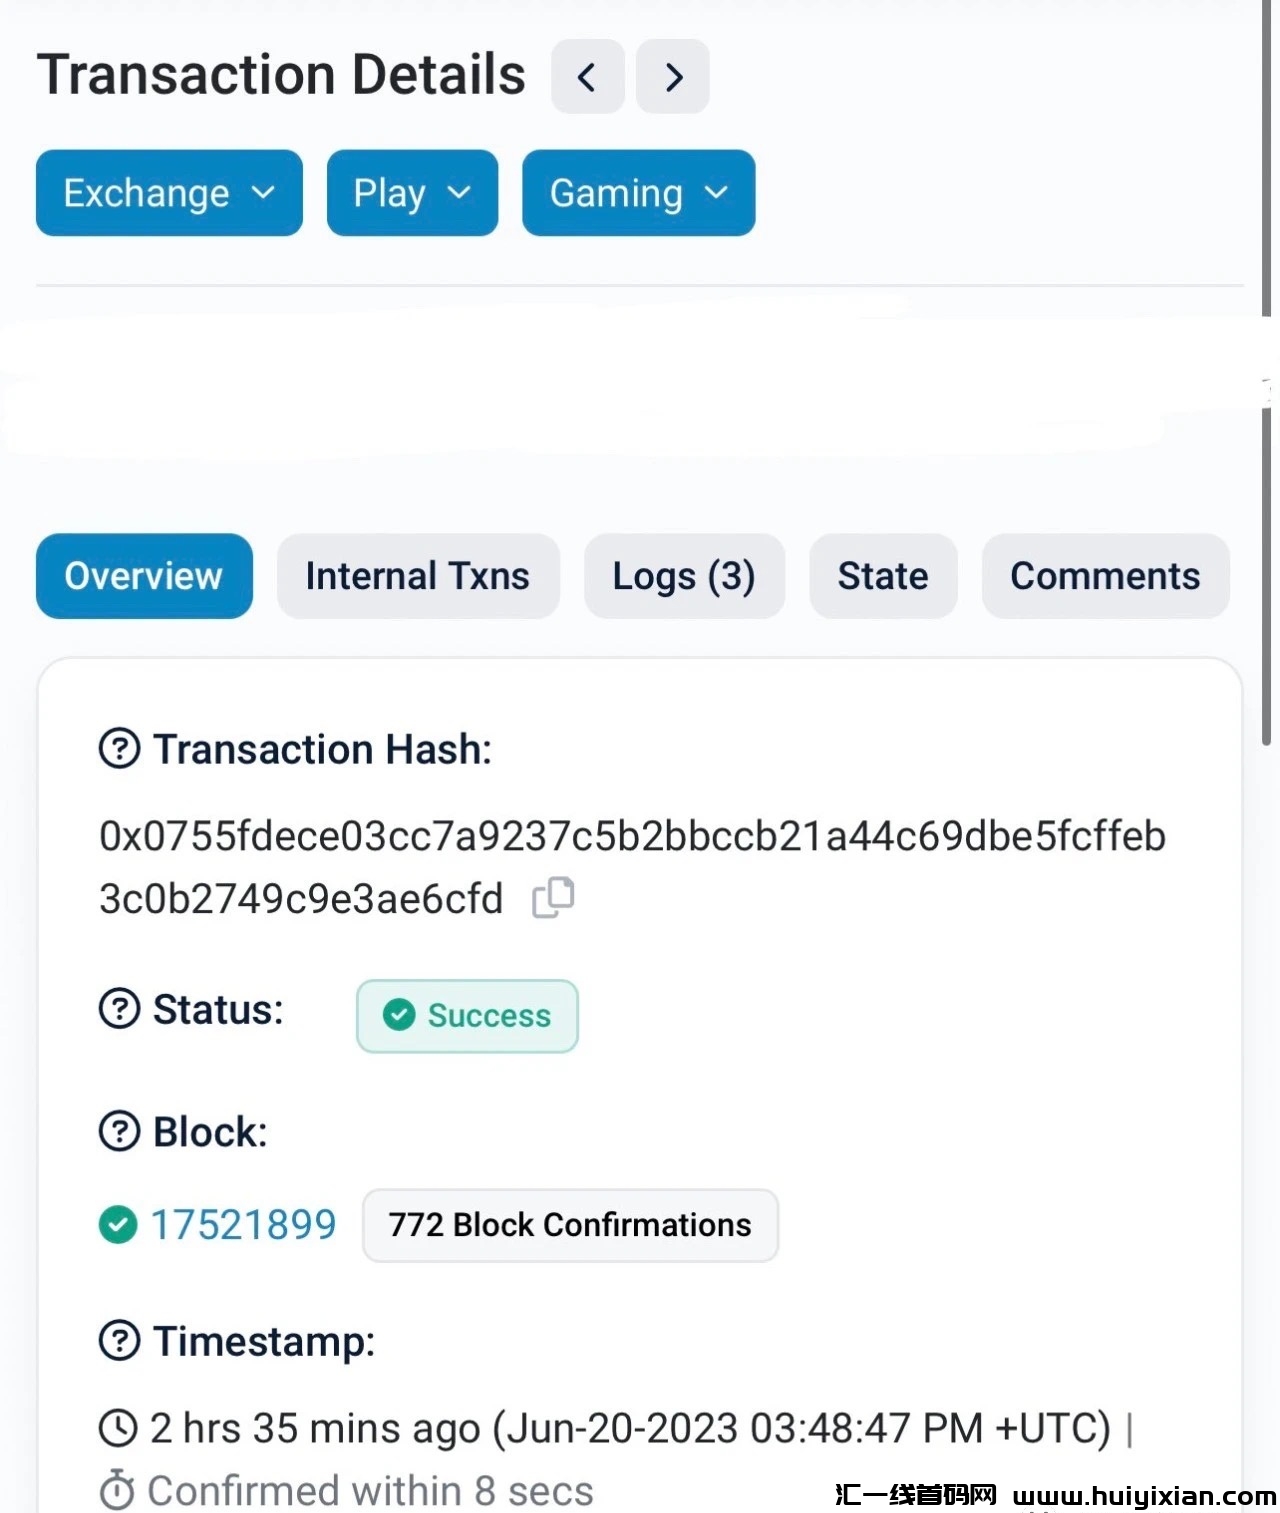Go to previous transaction arrow
This screenshot has width=1280, height=1513.
pyautogui.click(x=587, y=77)
